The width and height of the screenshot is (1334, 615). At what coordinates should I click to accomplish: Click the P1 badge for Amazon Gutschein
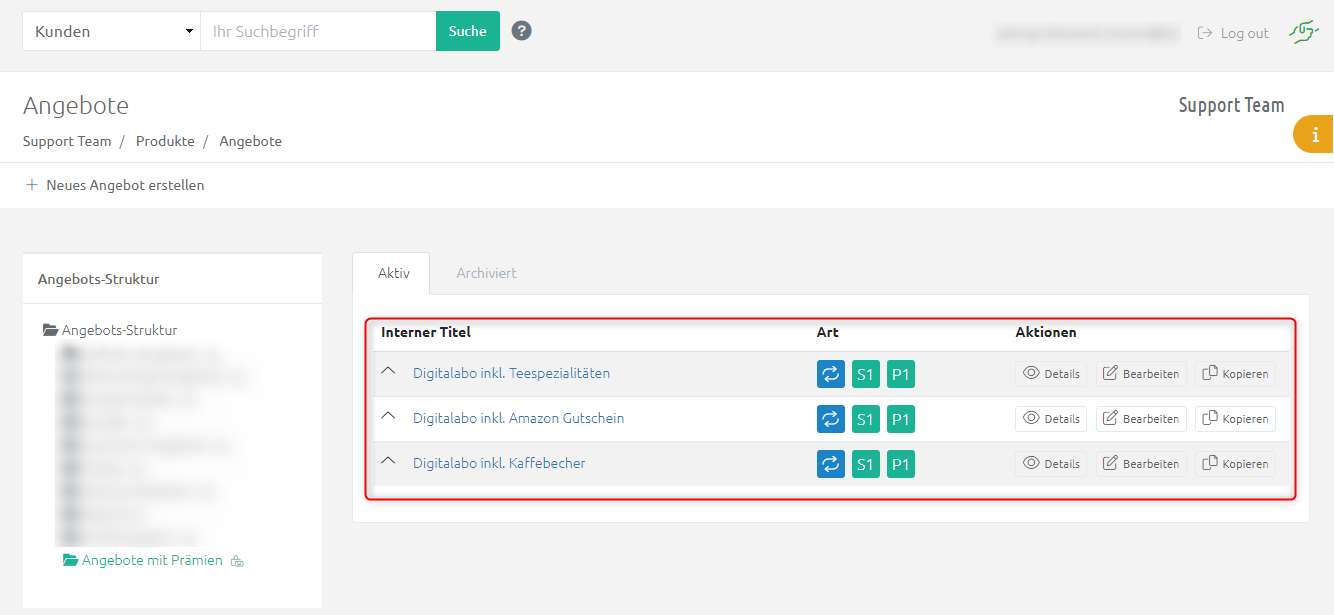[901, 419]
